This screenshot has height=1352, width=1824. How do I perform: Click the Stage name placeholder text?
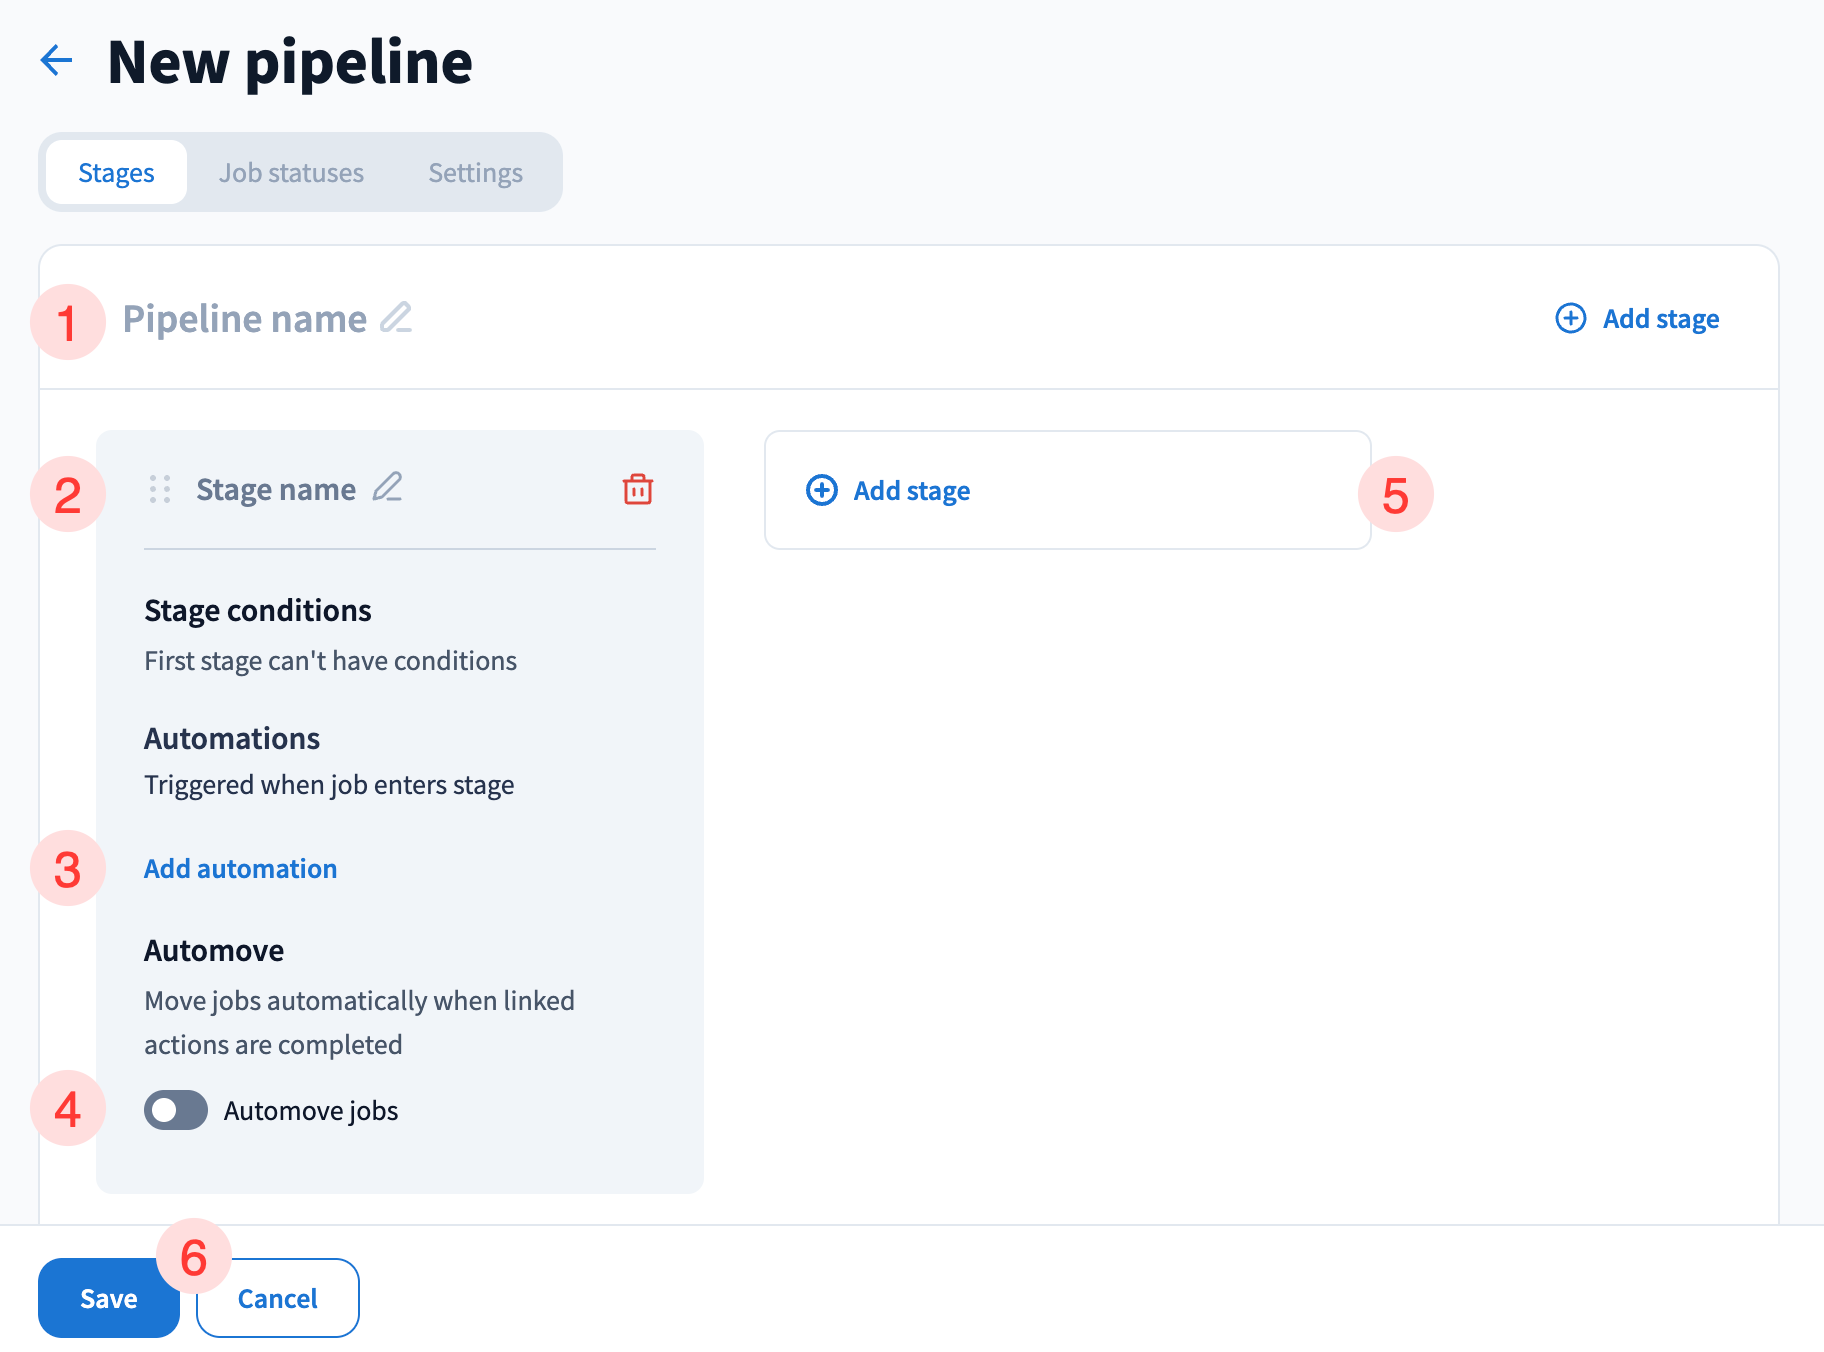pyautogui.click(x=276, y=490)
